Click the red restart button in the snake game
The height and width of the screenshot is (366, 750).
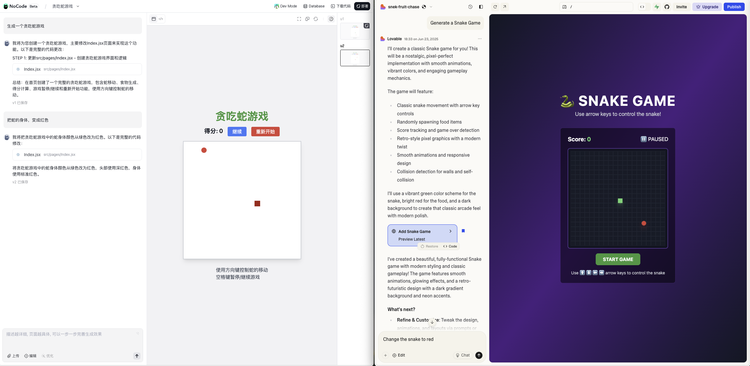pyautogui.click(x=265, y=131)
